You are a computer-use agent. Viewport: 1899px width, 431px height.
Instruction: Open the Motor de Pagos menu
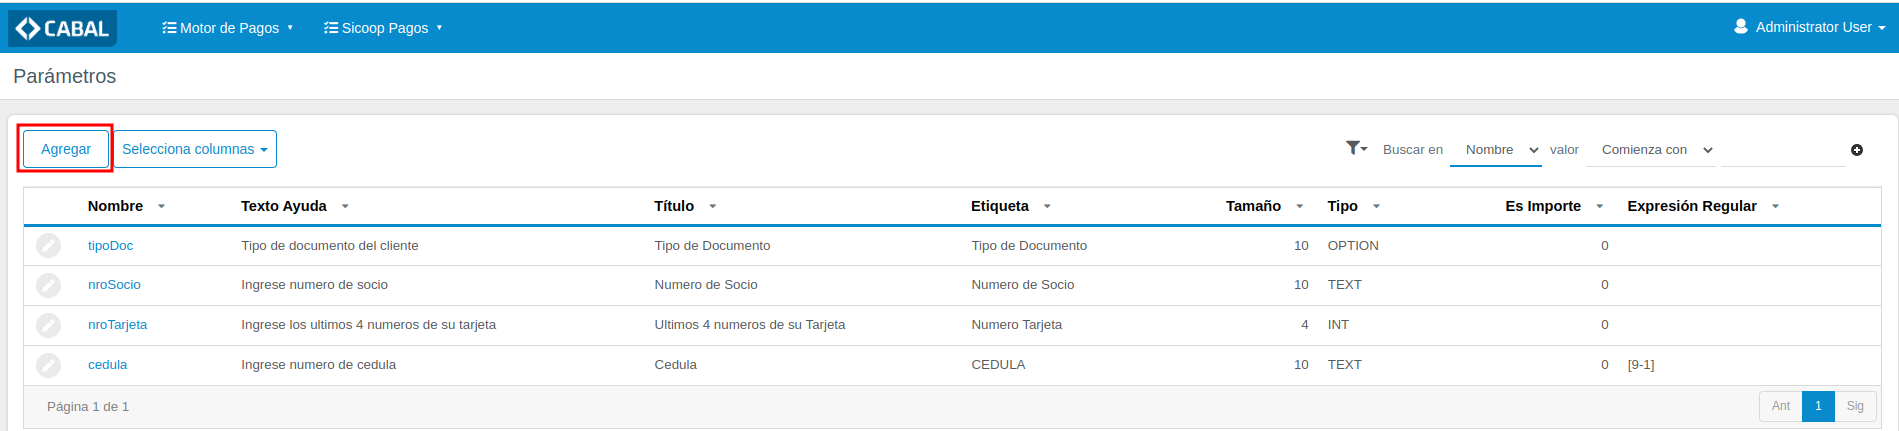click(227, 28)
